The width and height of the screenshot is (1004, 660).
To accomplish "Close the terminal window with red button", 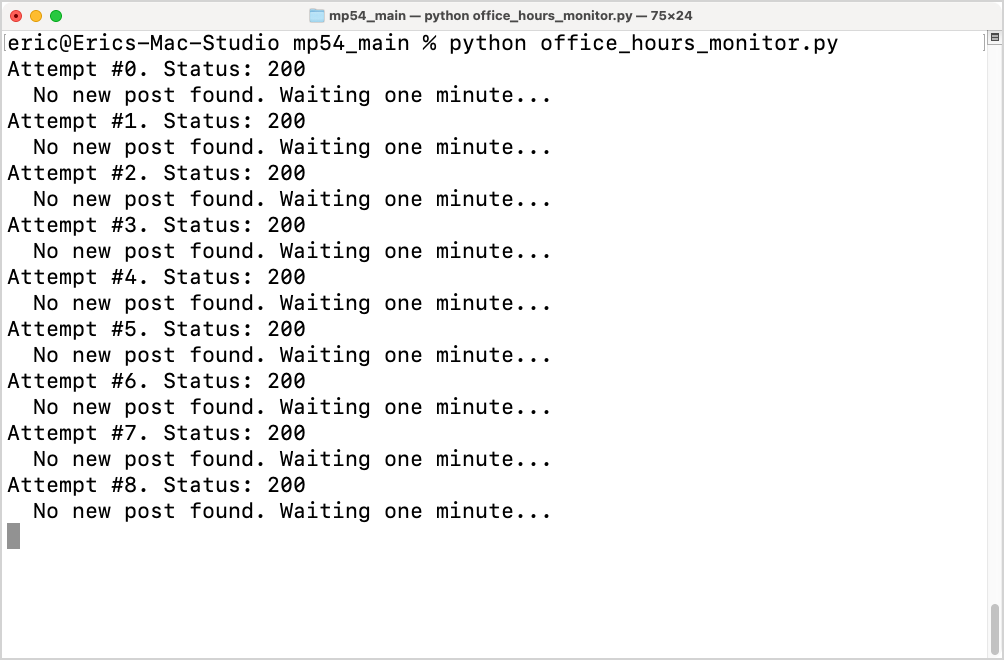I will coord(16,16).
